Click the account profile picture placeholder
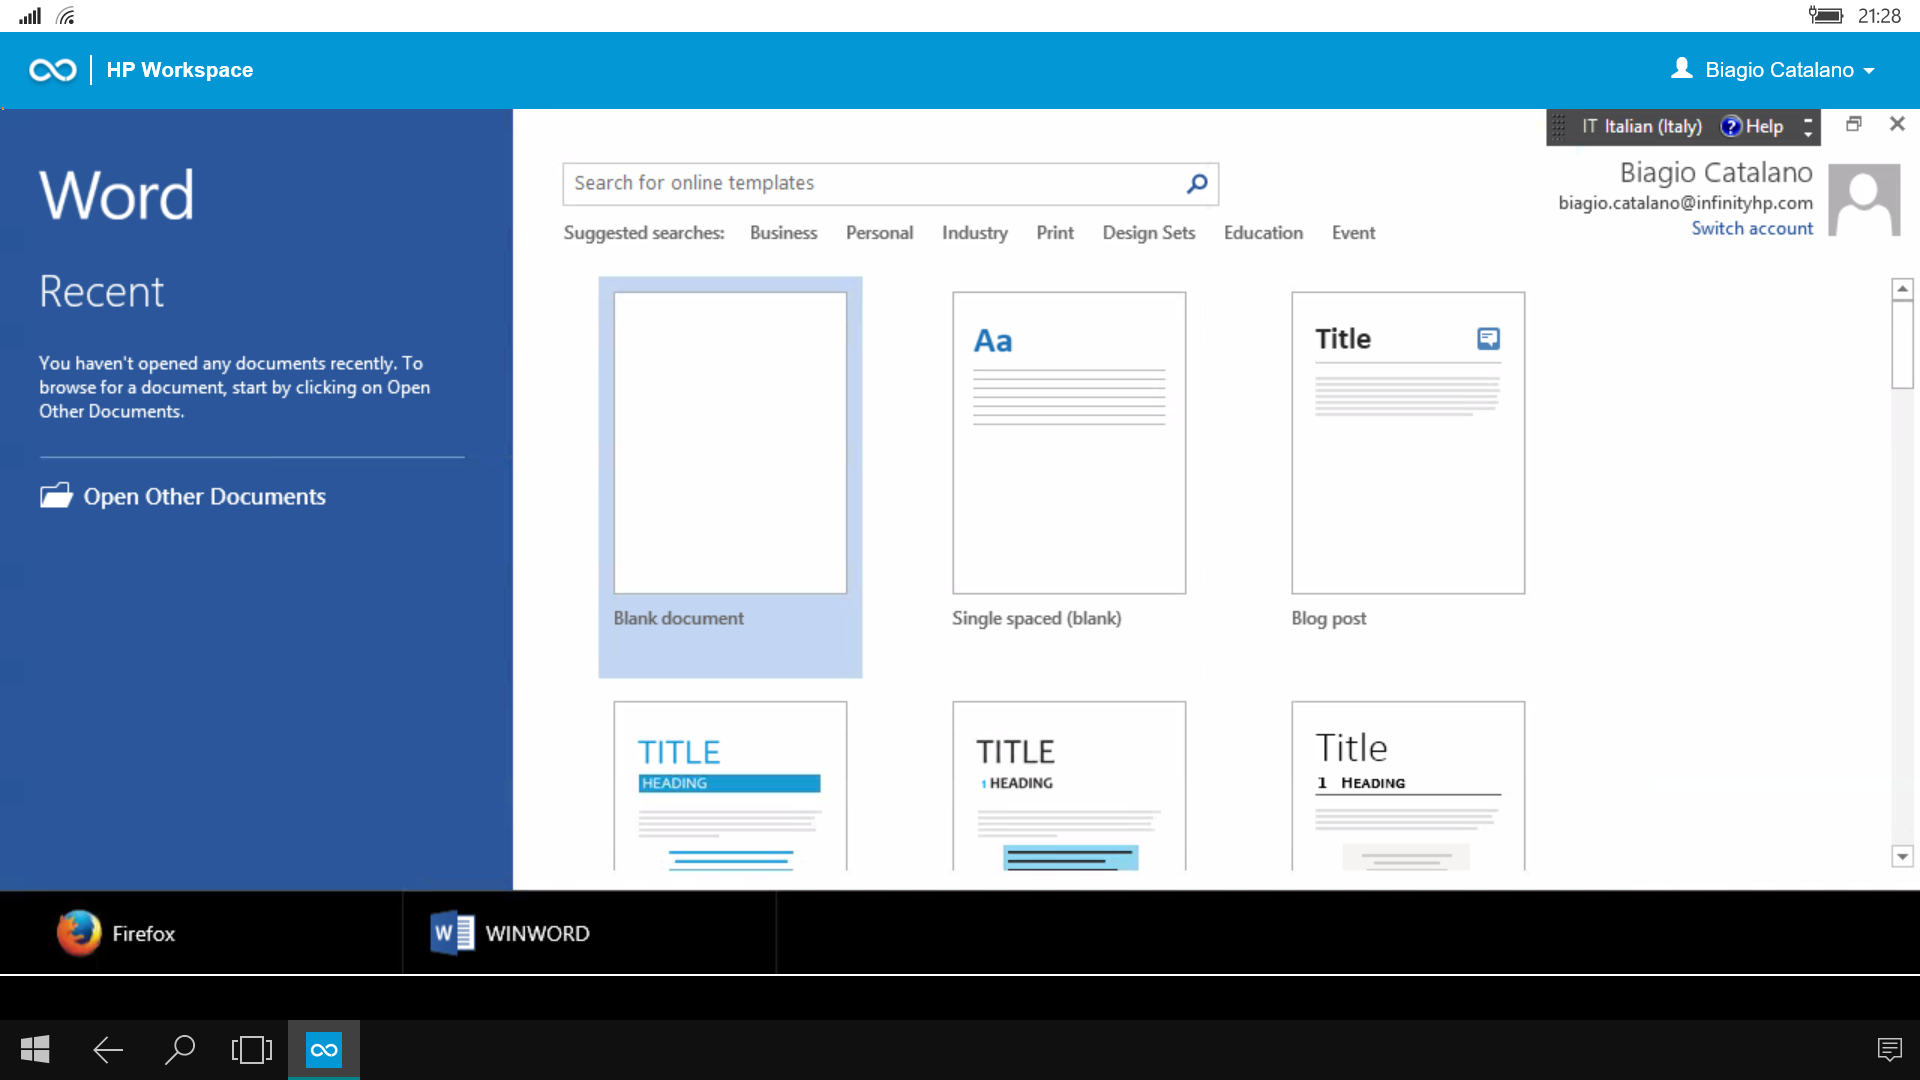The width and height of the screenshot is (1920, 1080). [1864, 200]
